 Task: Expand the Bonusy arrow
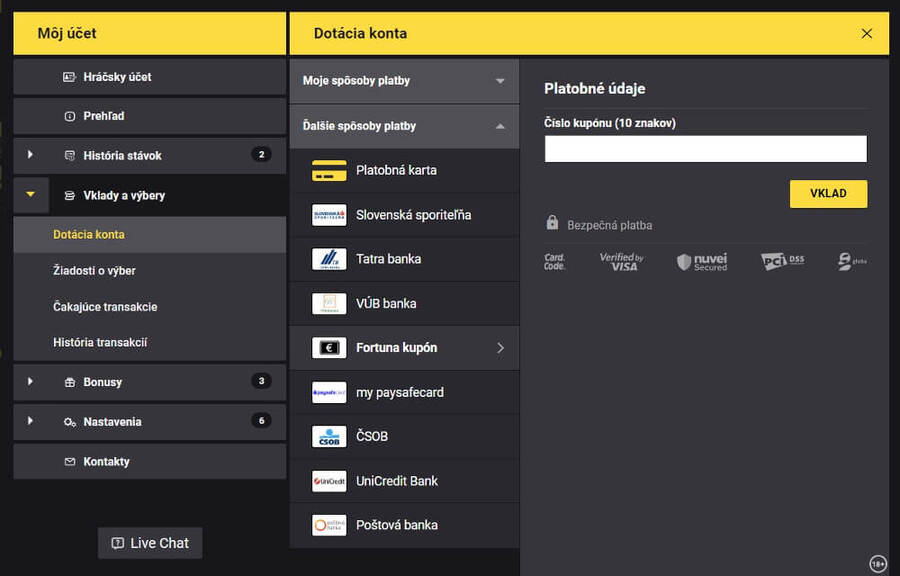coord(30,382)
